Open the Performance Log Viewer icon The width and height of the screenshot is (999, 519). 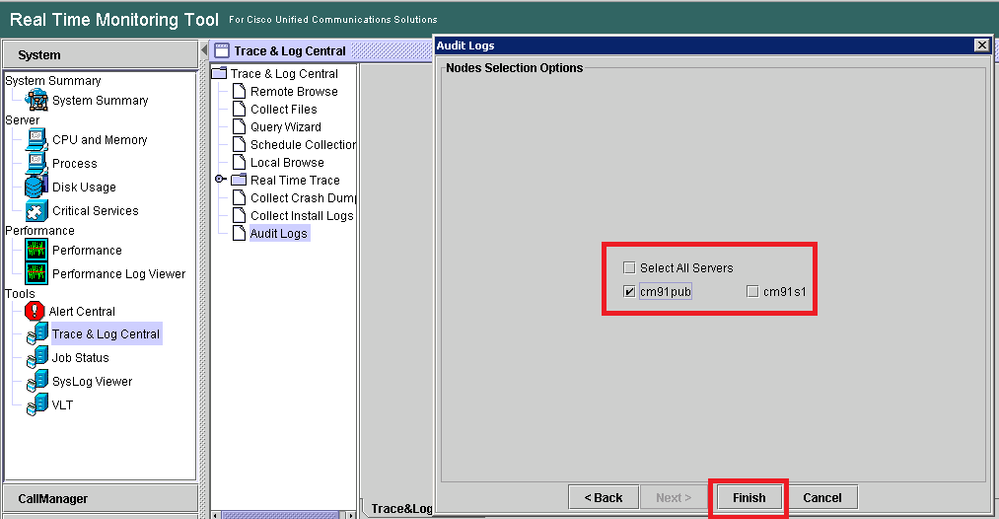point(36,273)
